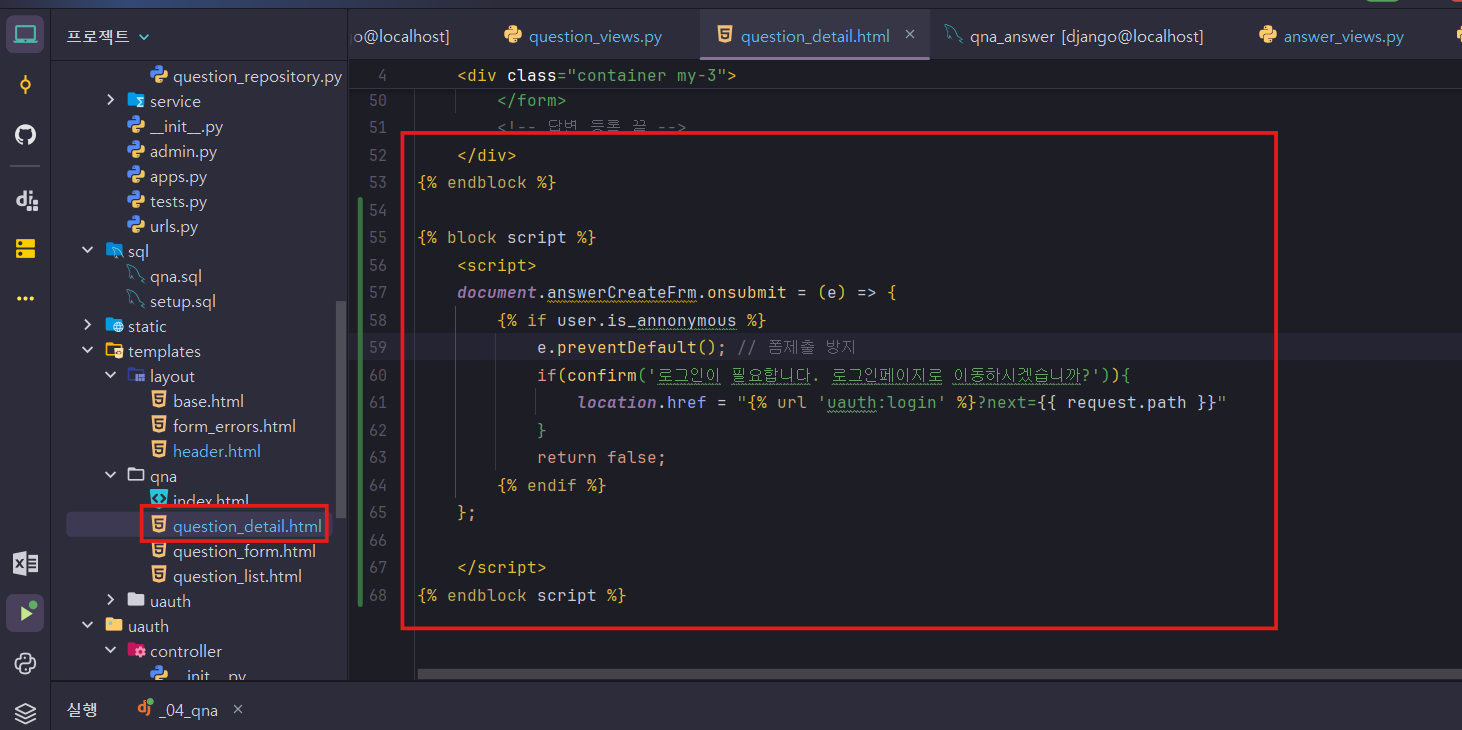
Task: Collapse the qna folder
Action: pyautogui.click(x=111, y=476)
